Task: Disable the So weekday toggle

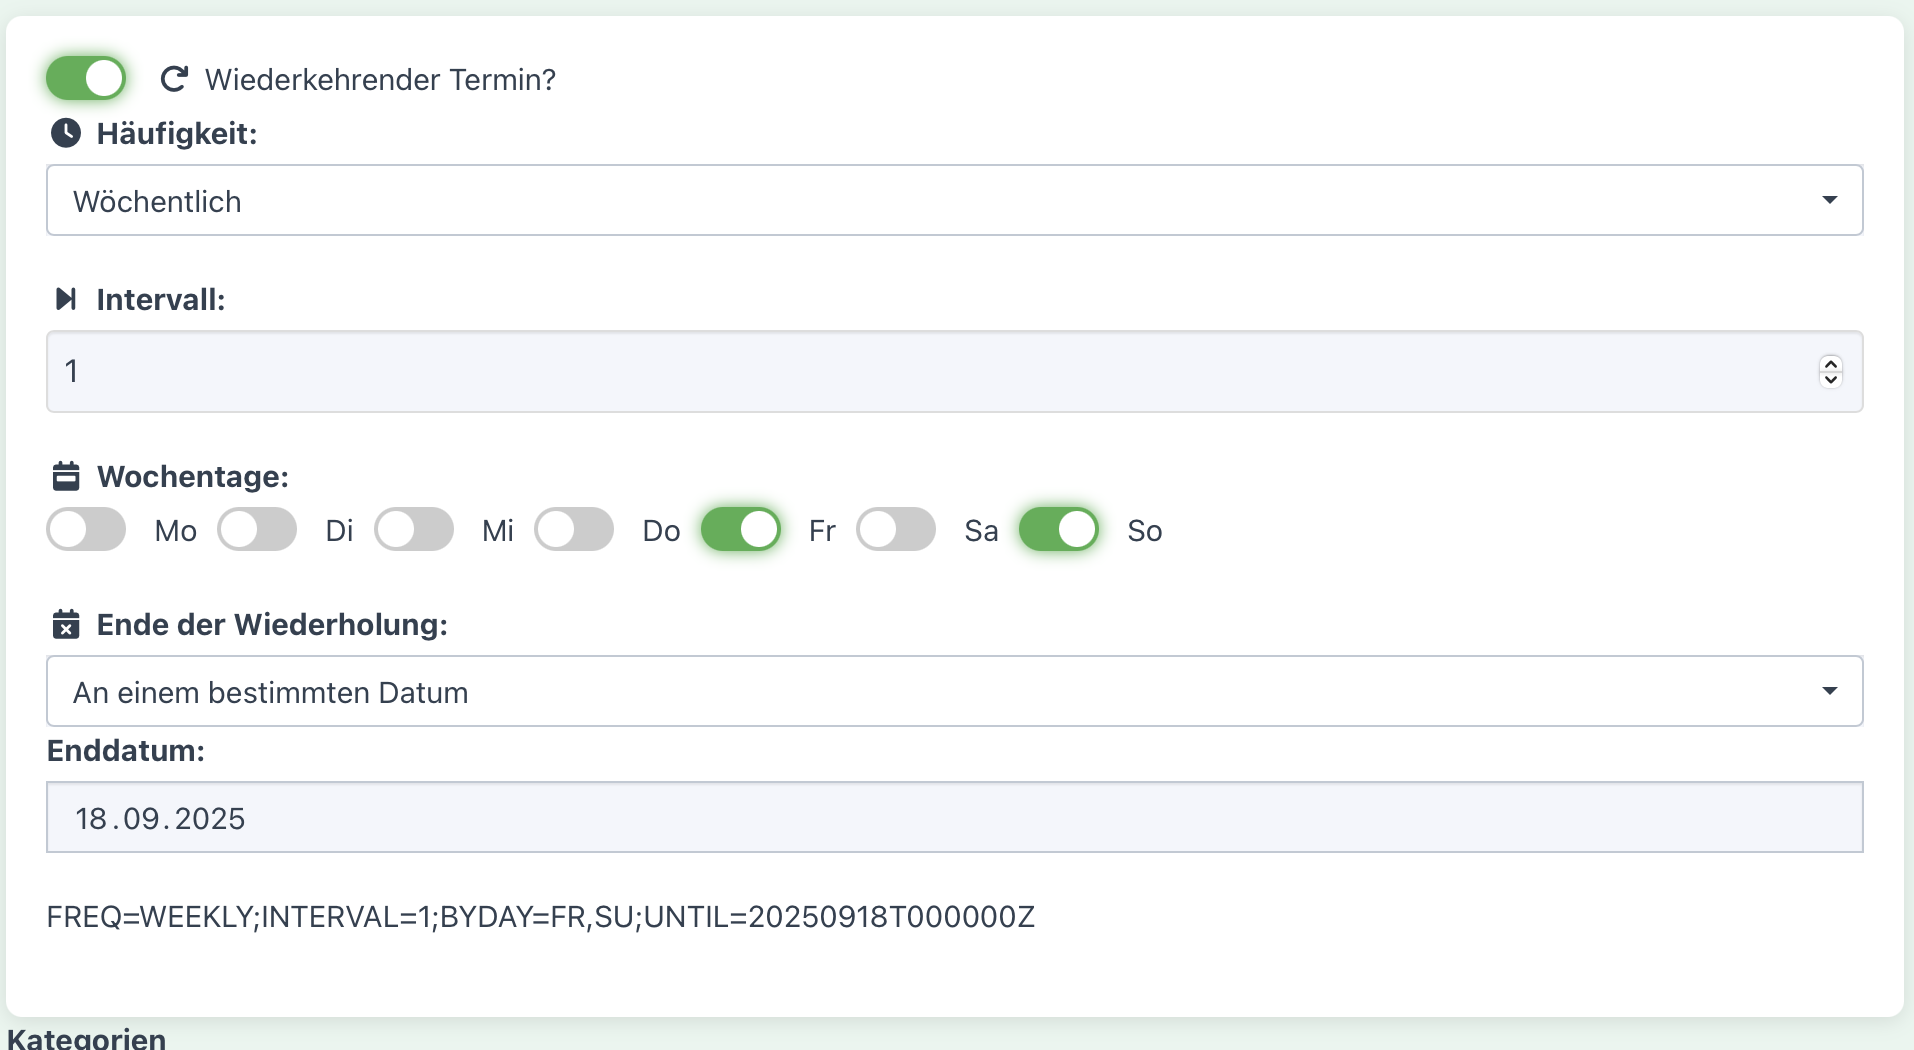Action: pos(1059,530)
